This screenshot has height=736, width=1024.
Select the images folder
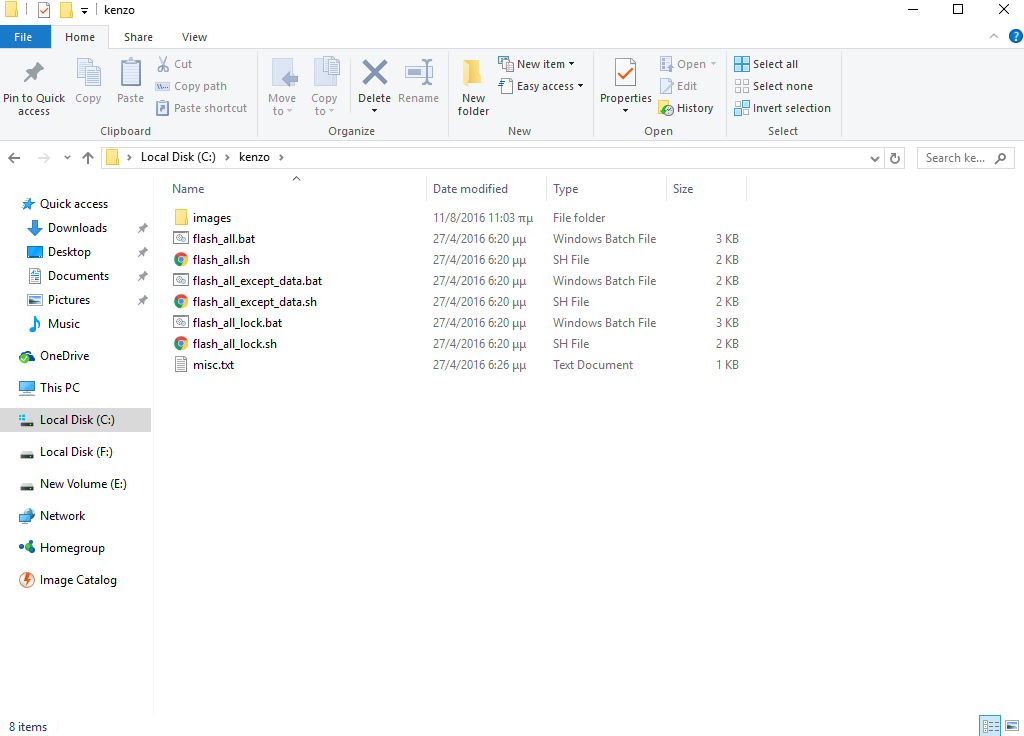(x=211, y=218)
